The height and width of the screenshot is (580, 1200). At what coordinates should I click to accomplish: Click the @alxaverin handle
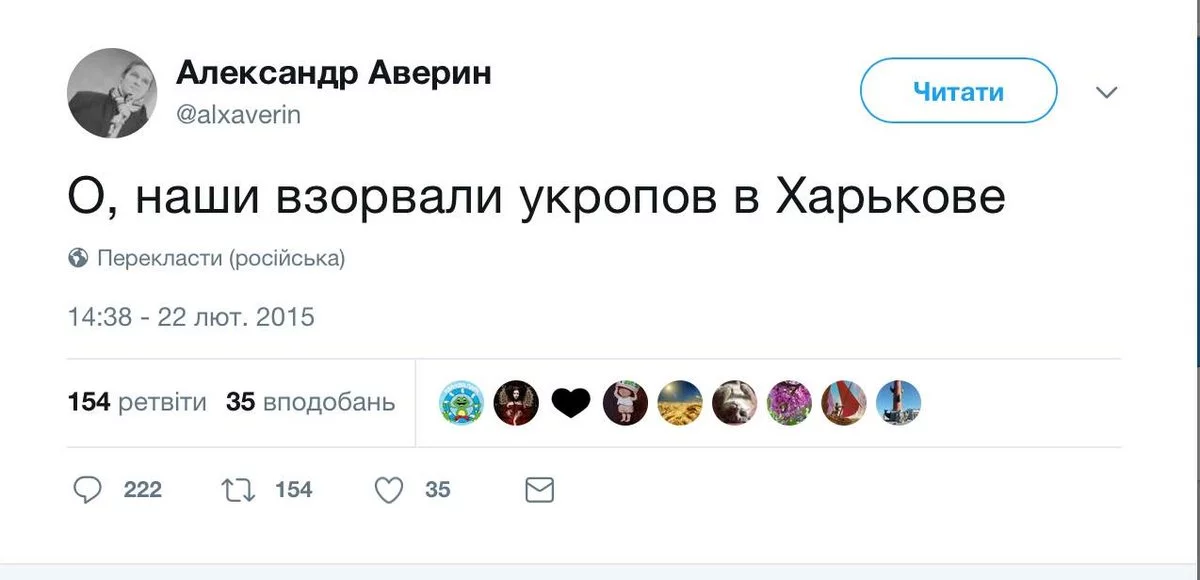238,115
